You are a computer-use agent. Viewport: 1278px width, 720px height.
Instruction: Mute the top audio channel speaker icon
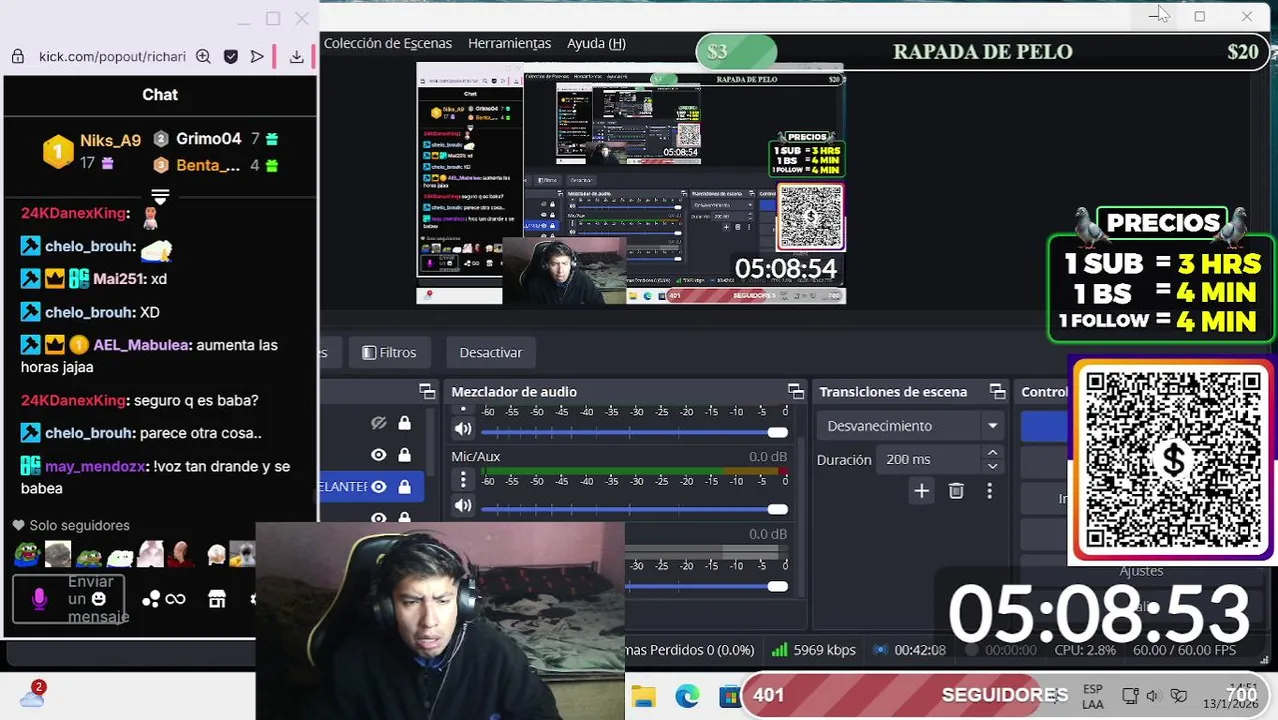(x=463, y=430)
